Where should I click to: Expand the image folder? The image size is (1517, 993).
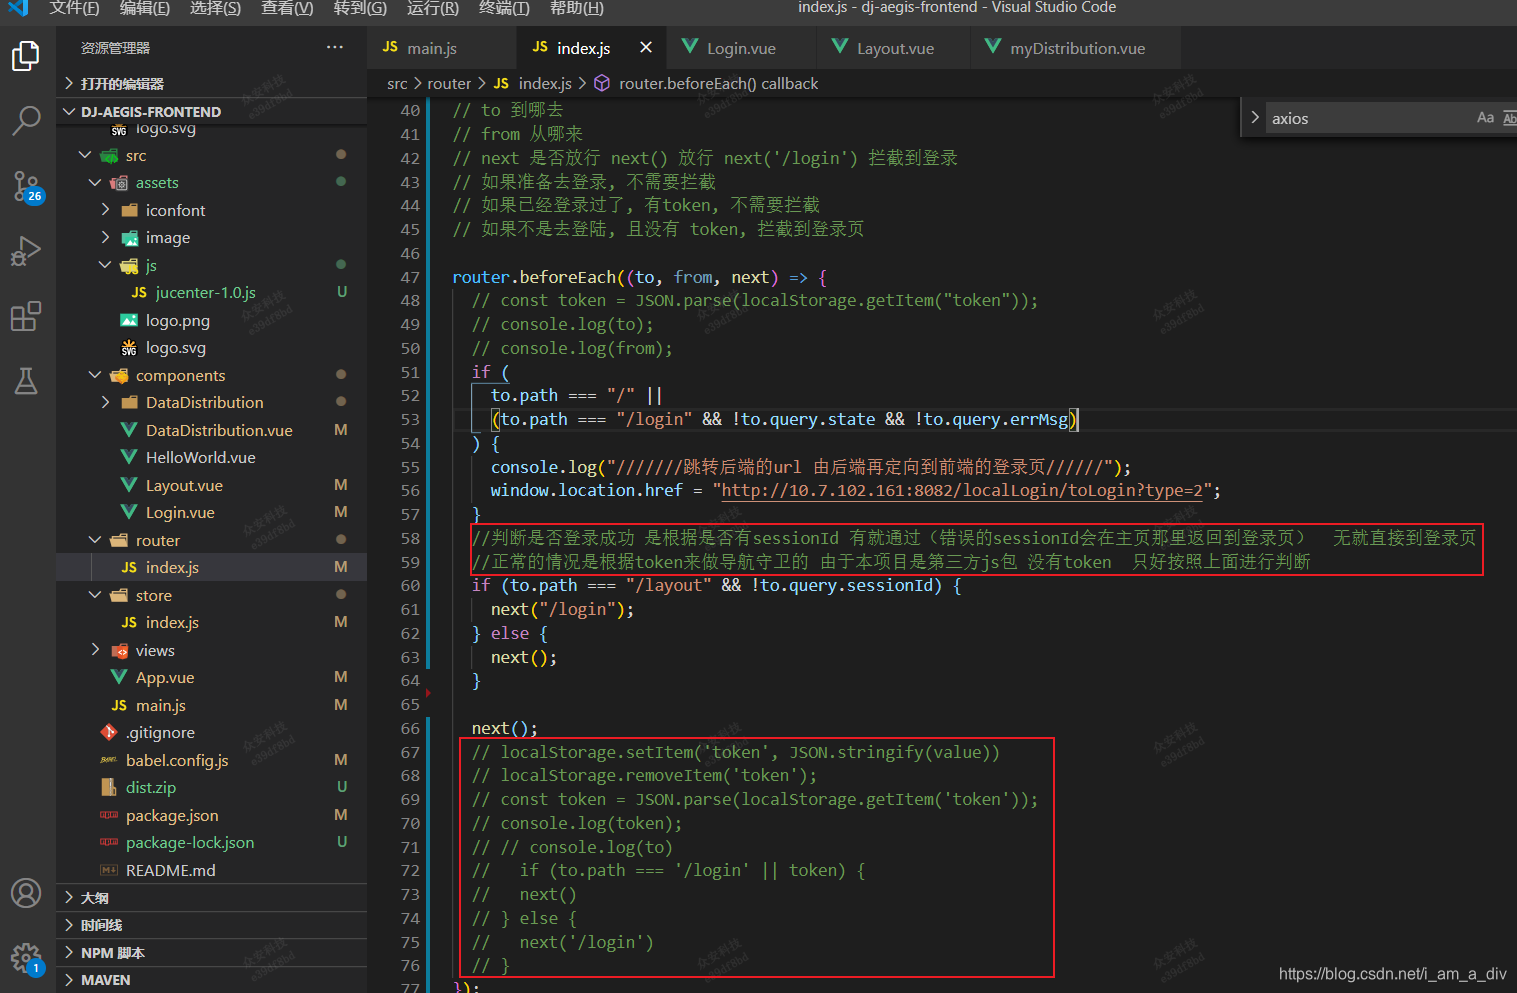[212, 237]
